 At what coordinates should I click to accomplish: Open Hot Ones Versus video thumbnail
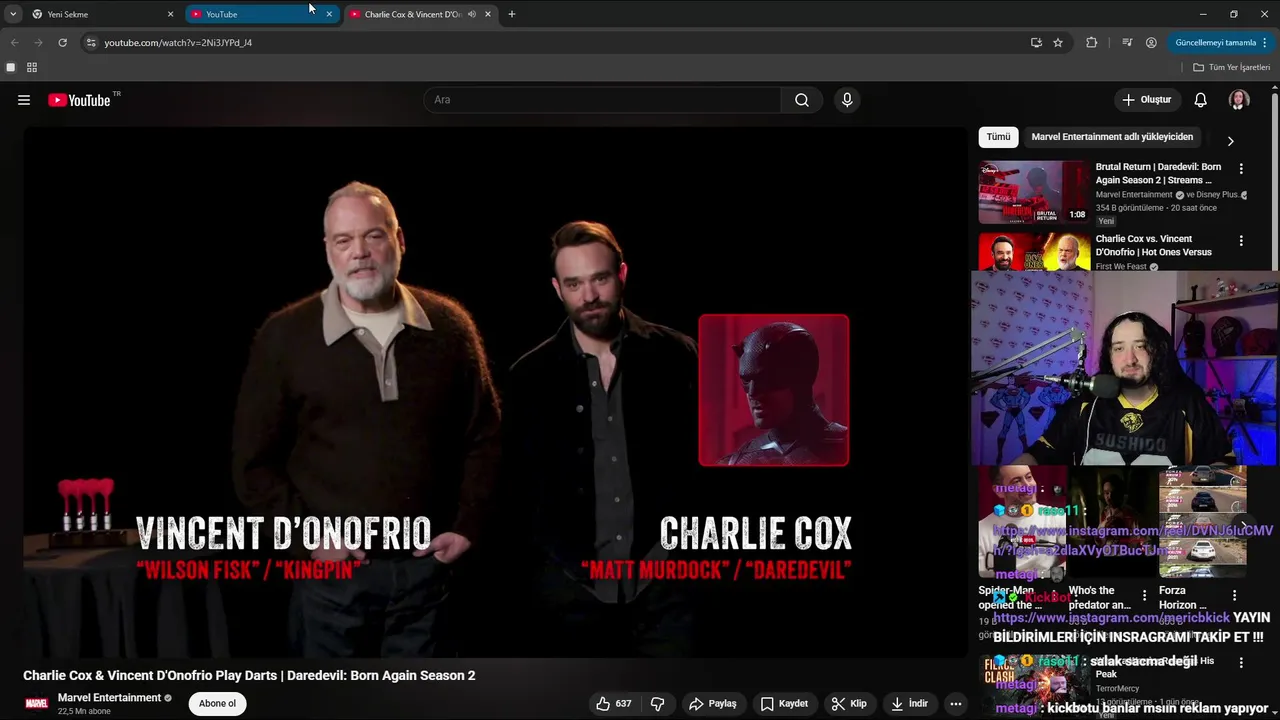(x=1034, y=252)
